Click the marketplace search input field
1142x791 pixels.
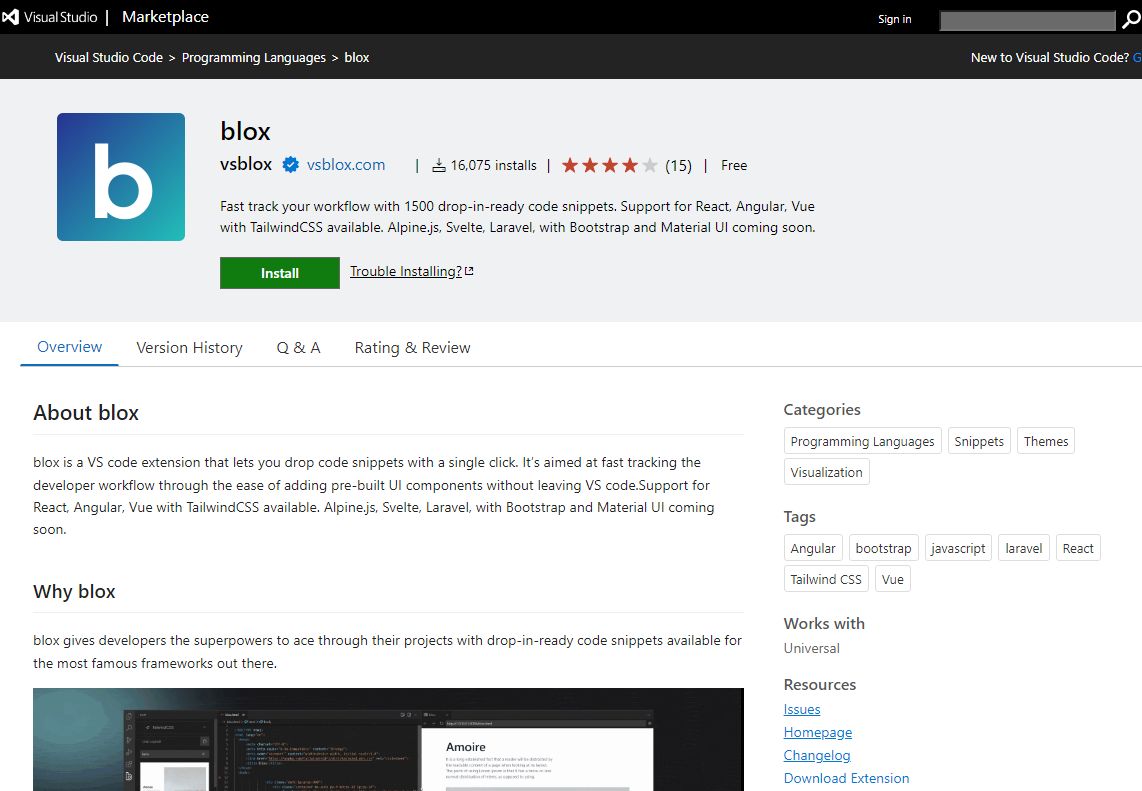coord(1028,20)
